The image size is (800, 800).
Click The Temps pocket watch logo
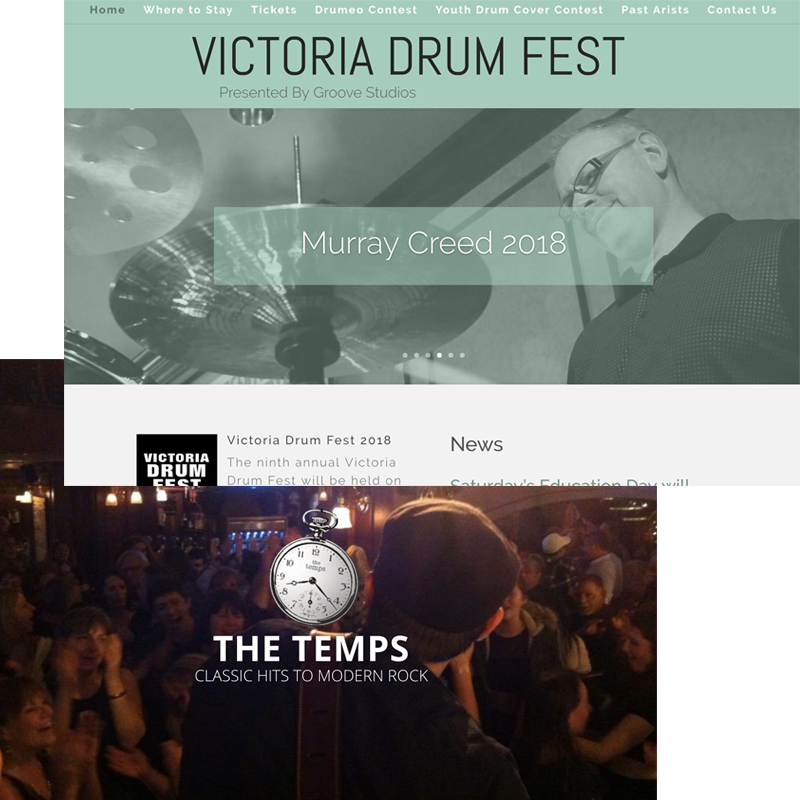pyautogui.click(x=313, y=566)
